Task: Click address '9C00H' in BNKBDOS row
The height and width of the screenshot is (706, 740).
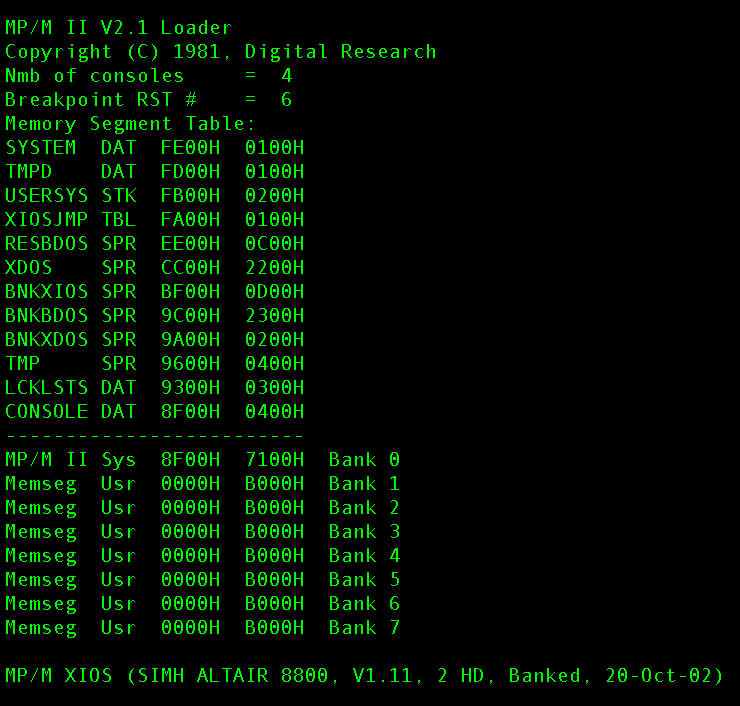Action: click(x=190, y=316)
